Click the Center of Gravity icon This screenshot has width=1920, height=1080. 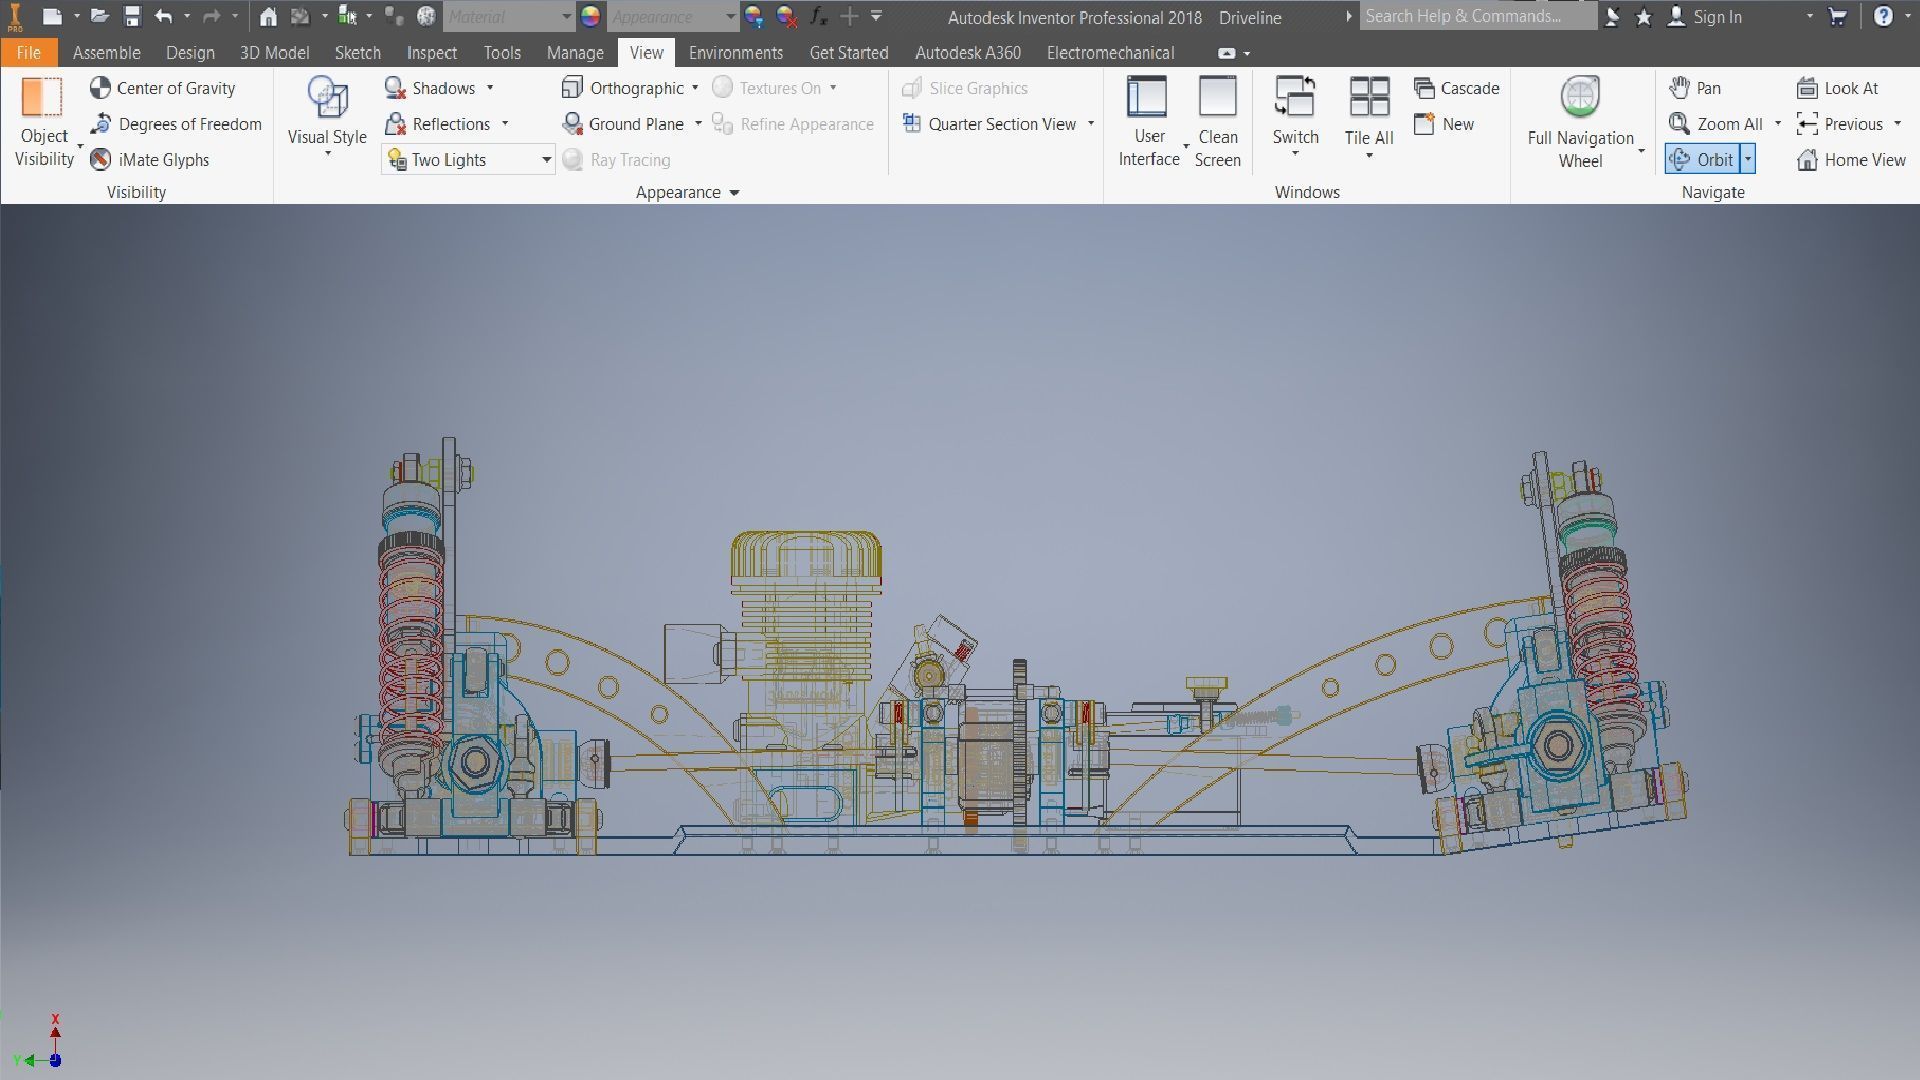click(100, 88)
